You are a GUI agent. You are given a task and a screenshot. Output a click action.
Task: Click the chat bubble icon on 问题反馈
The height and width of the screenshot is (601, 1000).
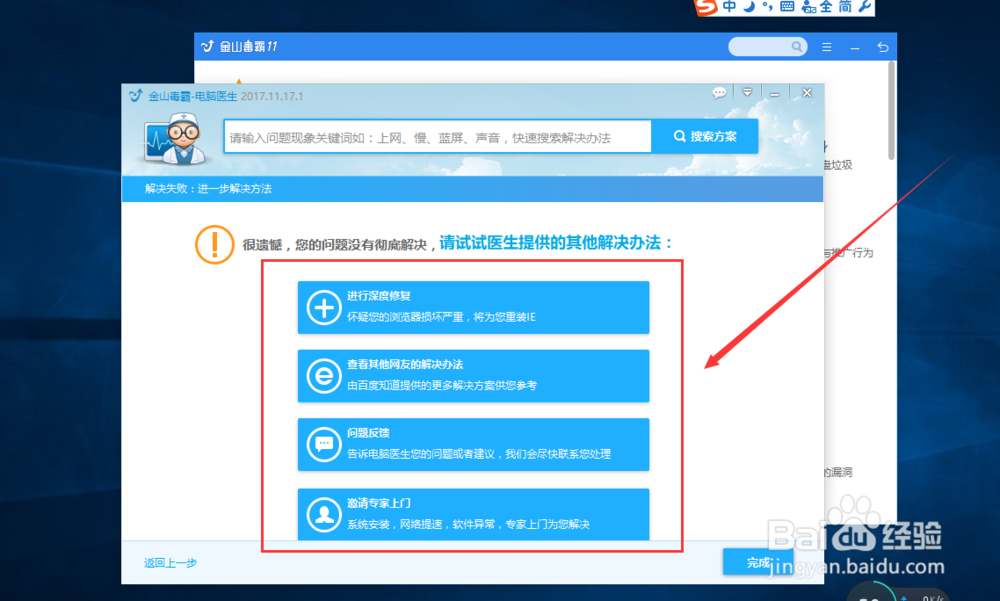point(324,444)
